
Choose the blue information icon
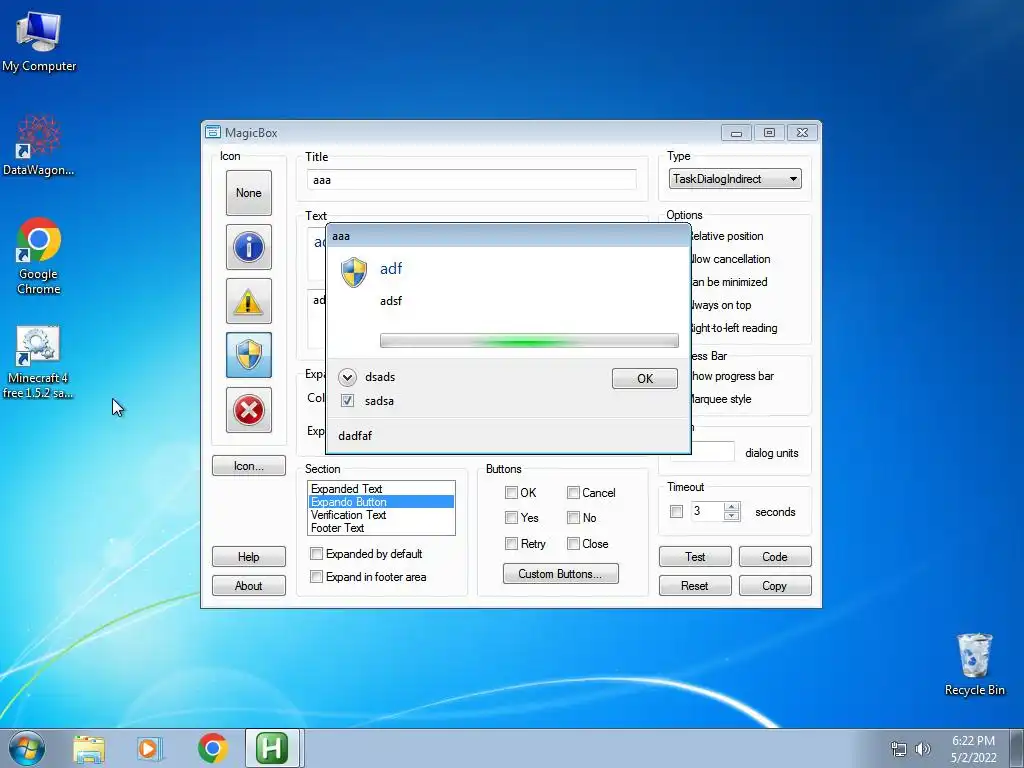pyautogui.click(x=249, y=247)
